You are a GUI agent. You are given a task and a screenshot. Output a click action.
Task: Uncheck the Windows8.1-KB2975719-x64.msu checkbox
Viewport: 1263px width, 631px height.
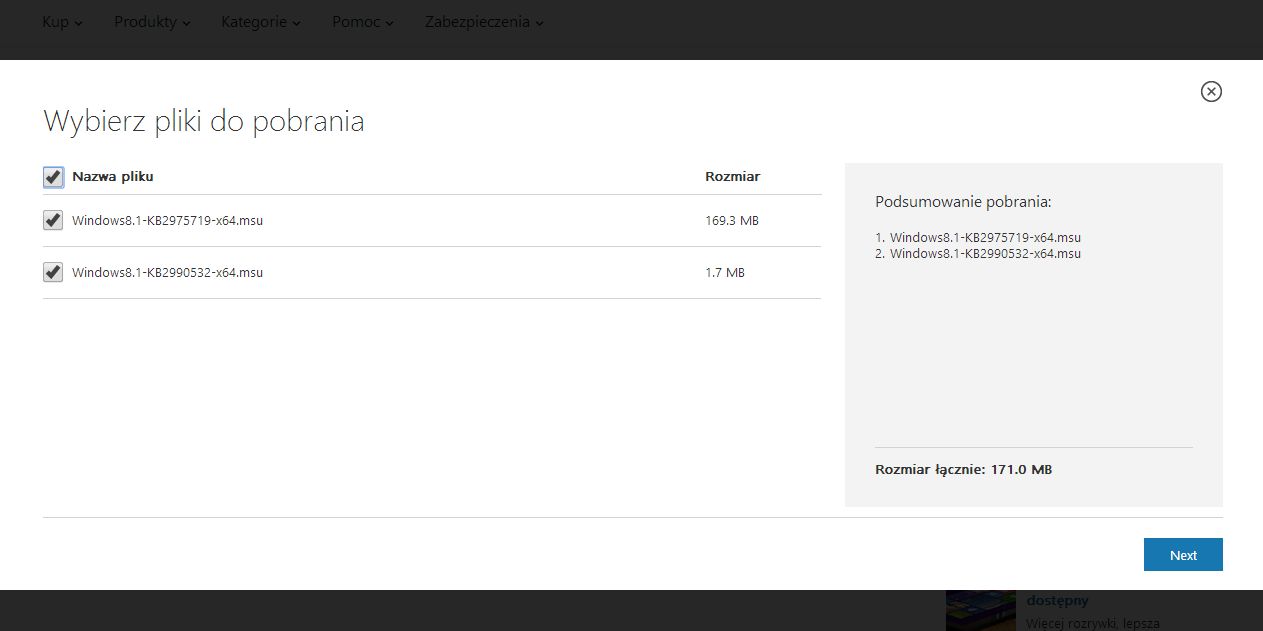click(53, 220)
